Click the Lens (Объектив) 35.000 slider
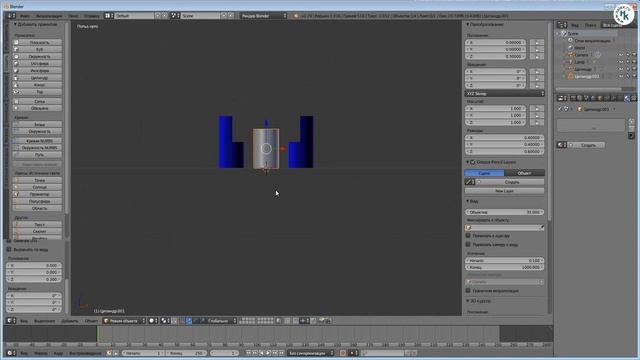Screen dimensions: 640x360 click(x=504, y=212)
